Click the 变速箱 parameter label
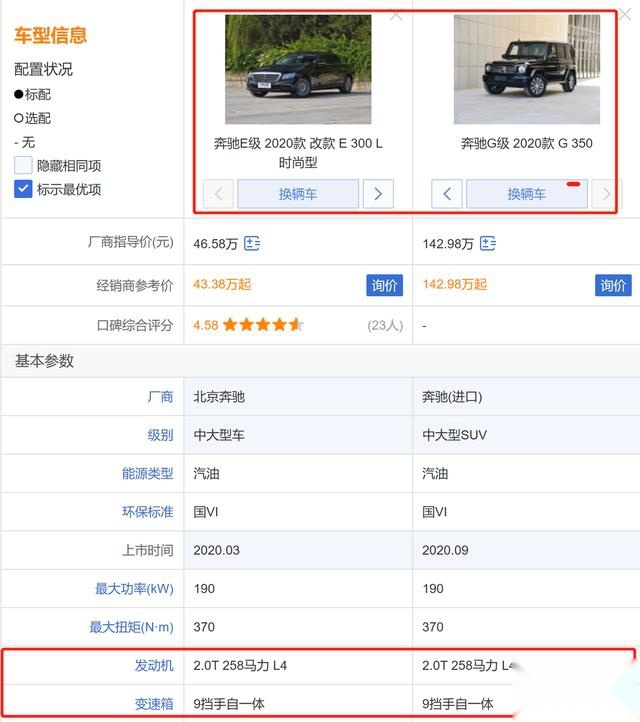Viewport: 640px width, 722px height. 154,704
